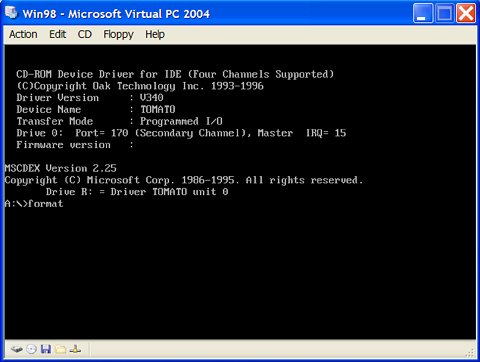480x362 pixels.
Task: Click the resize grip in status bar
Action: pos(471,353)
